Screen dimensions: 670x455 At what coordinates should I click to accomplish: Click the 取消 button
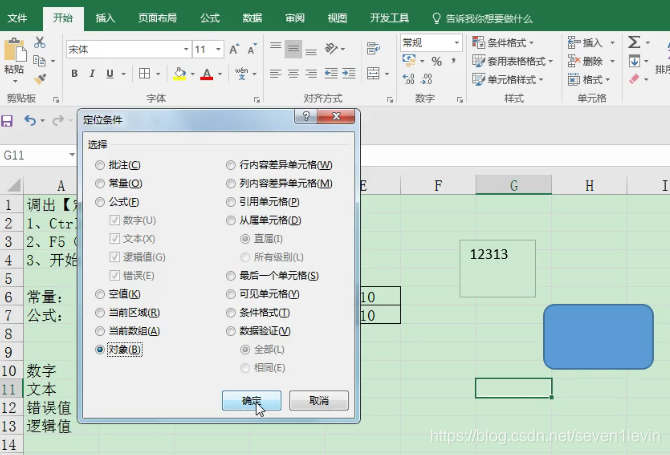click(x=319, y=401)
